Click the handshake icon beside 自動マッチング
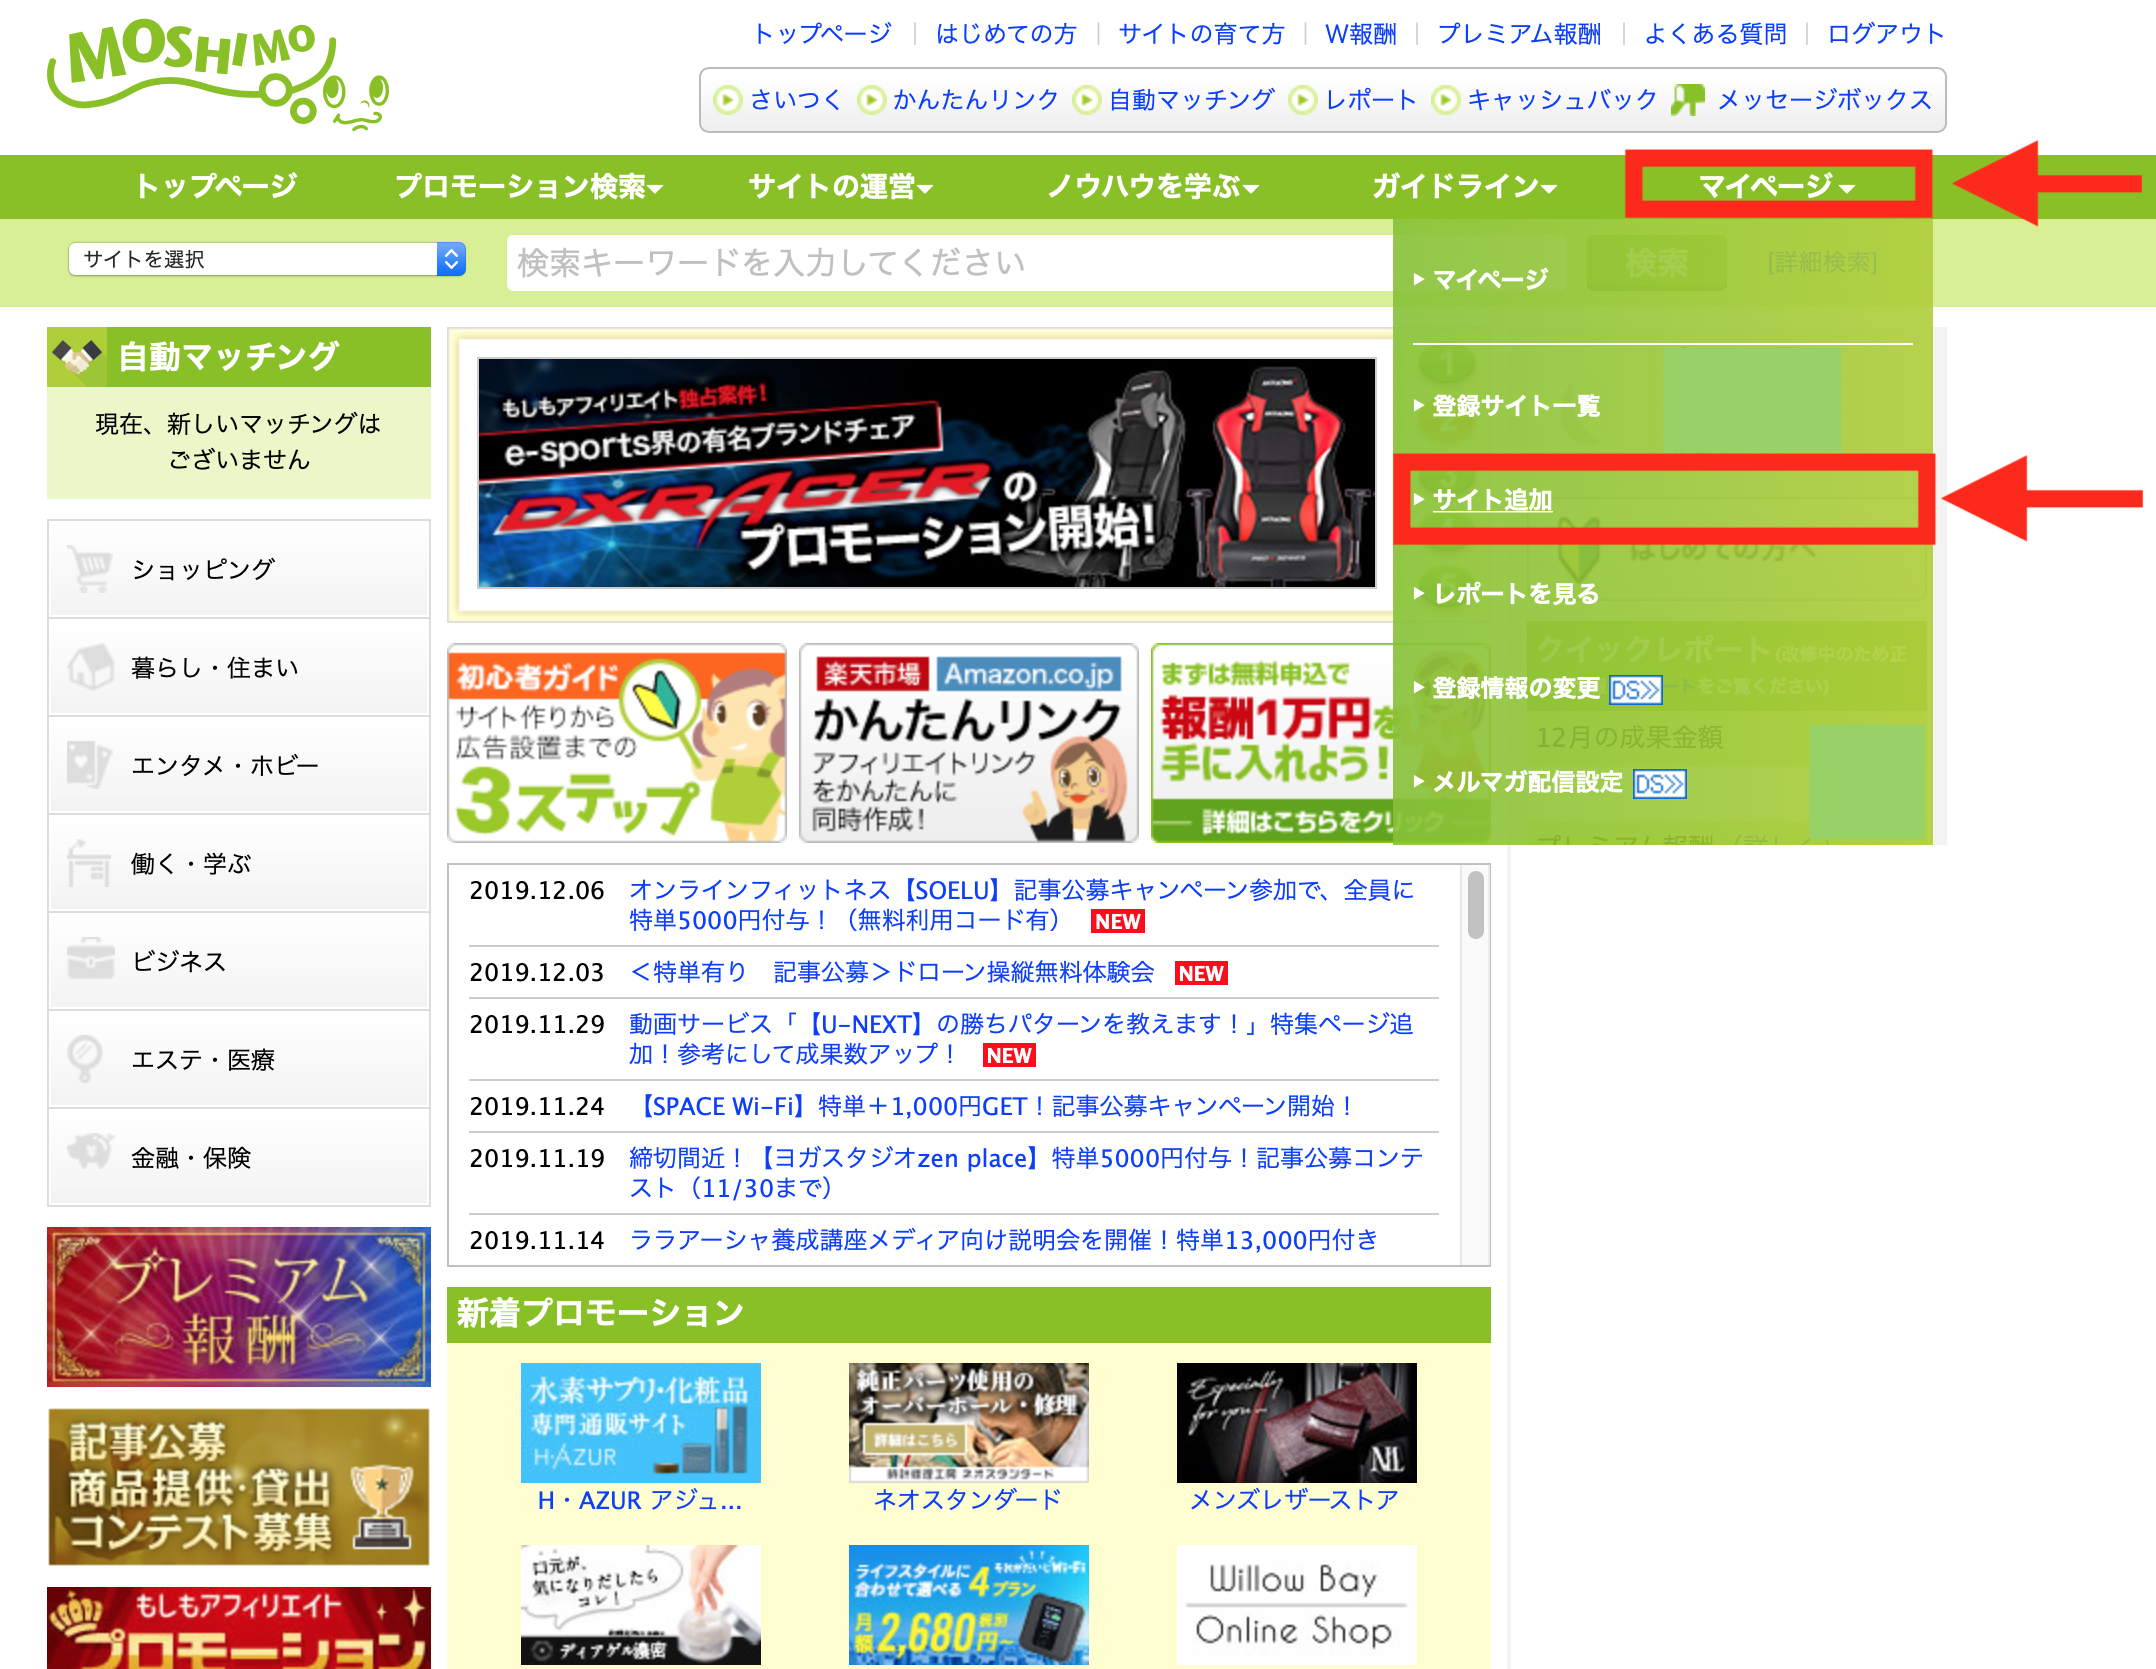 tap(77, 356)
